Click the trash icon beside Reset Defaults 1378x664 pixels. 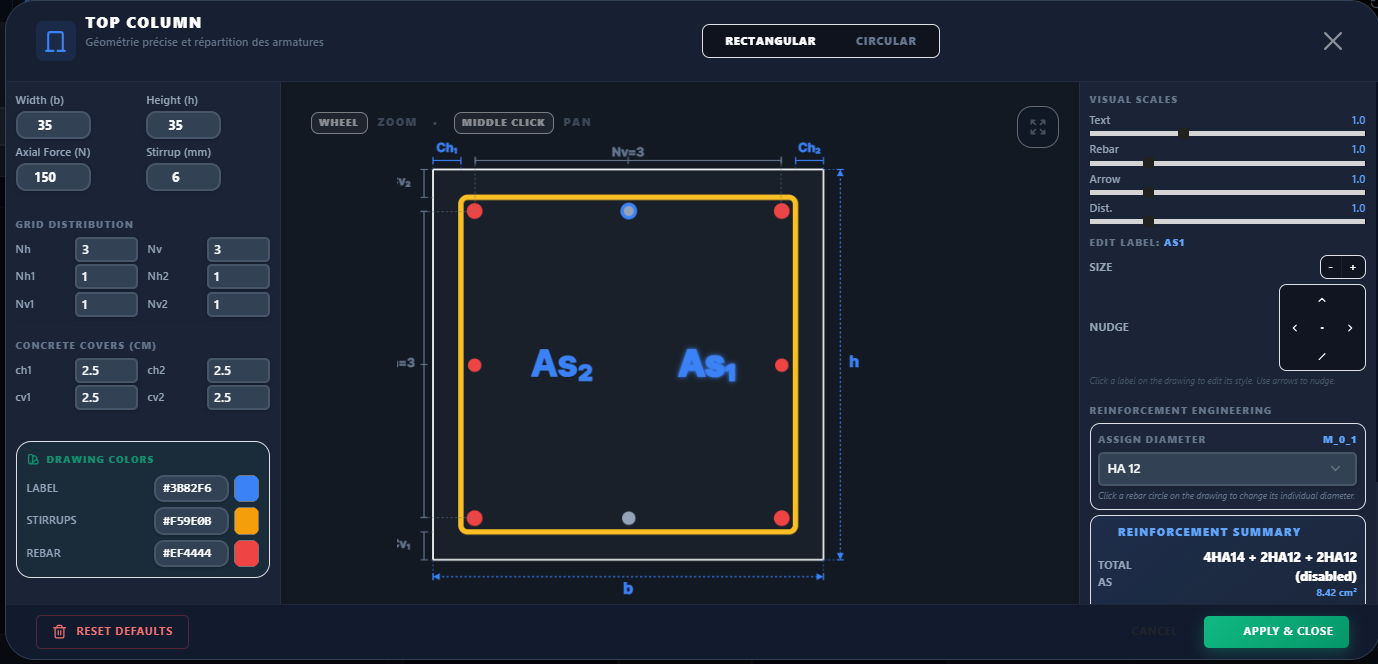click(x=59, y=631)
